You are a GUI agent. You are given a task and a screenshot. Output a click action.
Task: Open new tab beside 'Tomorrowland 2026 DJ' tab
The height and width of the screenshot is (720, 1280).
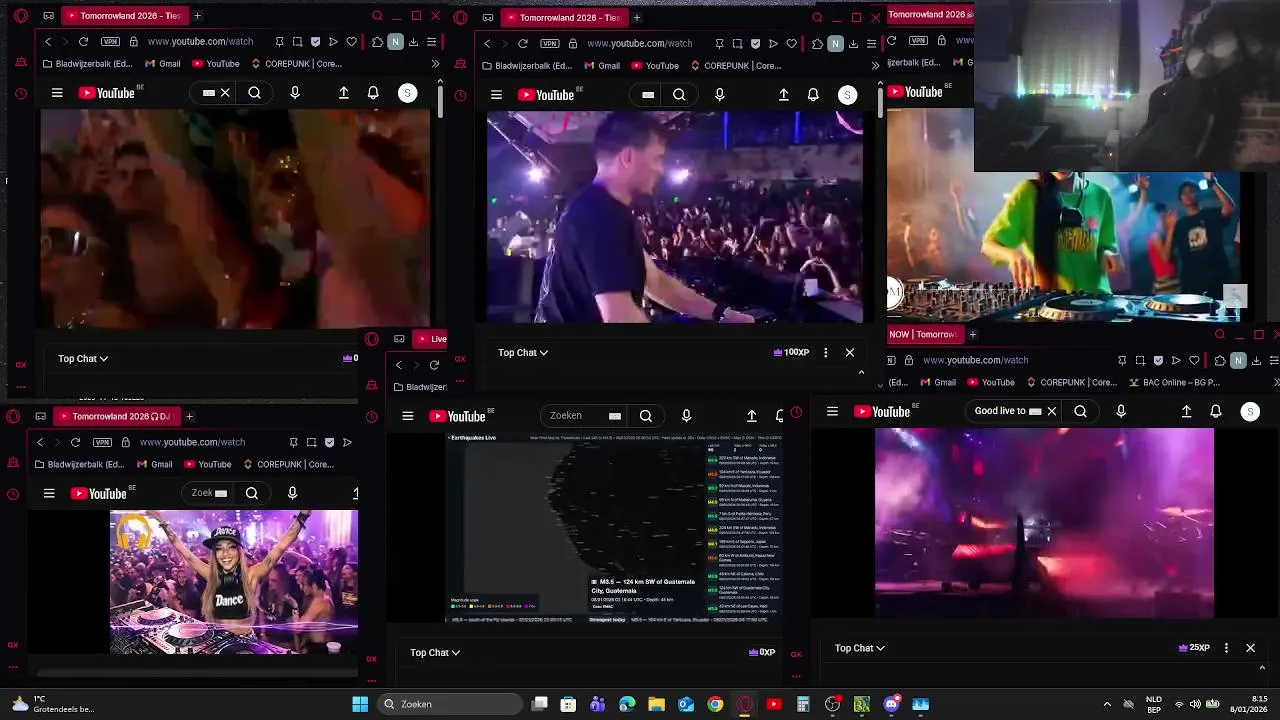point(189,416)
